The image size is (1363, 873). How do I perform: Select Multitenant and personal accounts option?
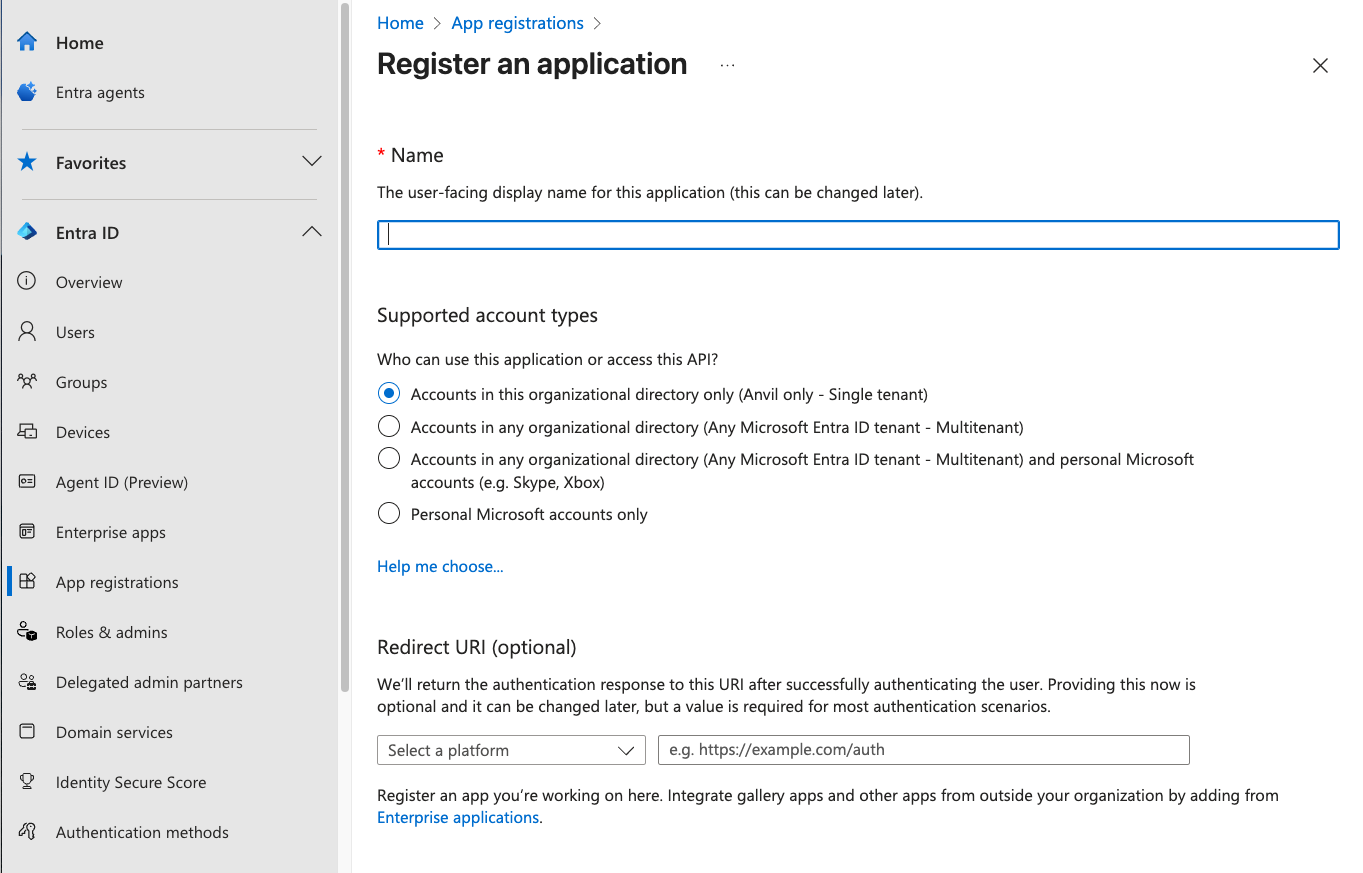click(389, 458)
